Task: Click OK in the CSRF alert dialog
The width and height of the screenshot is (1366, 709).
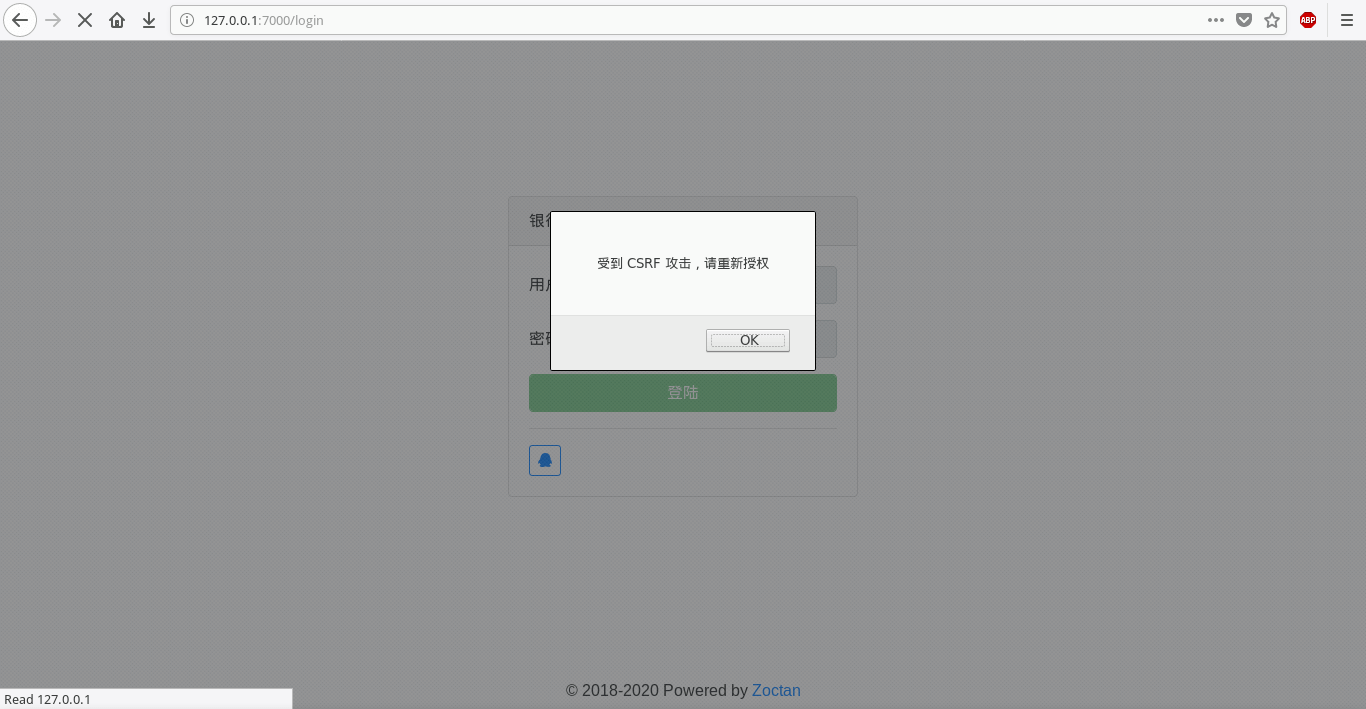Action: click(x=748, y=340)
